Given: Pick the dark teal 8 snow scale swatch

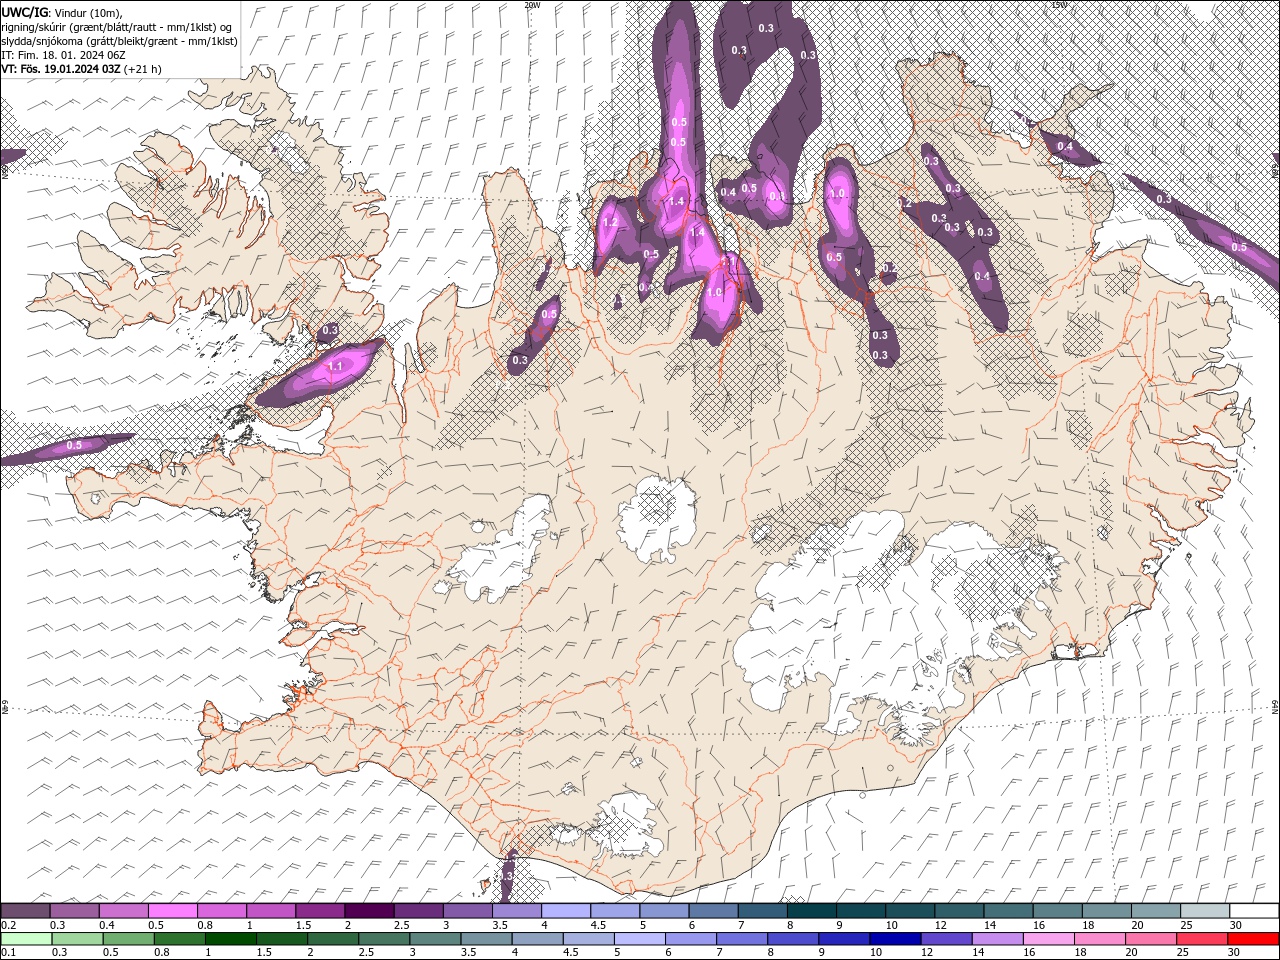Looking at the screenshot, I should pos(810,911).
